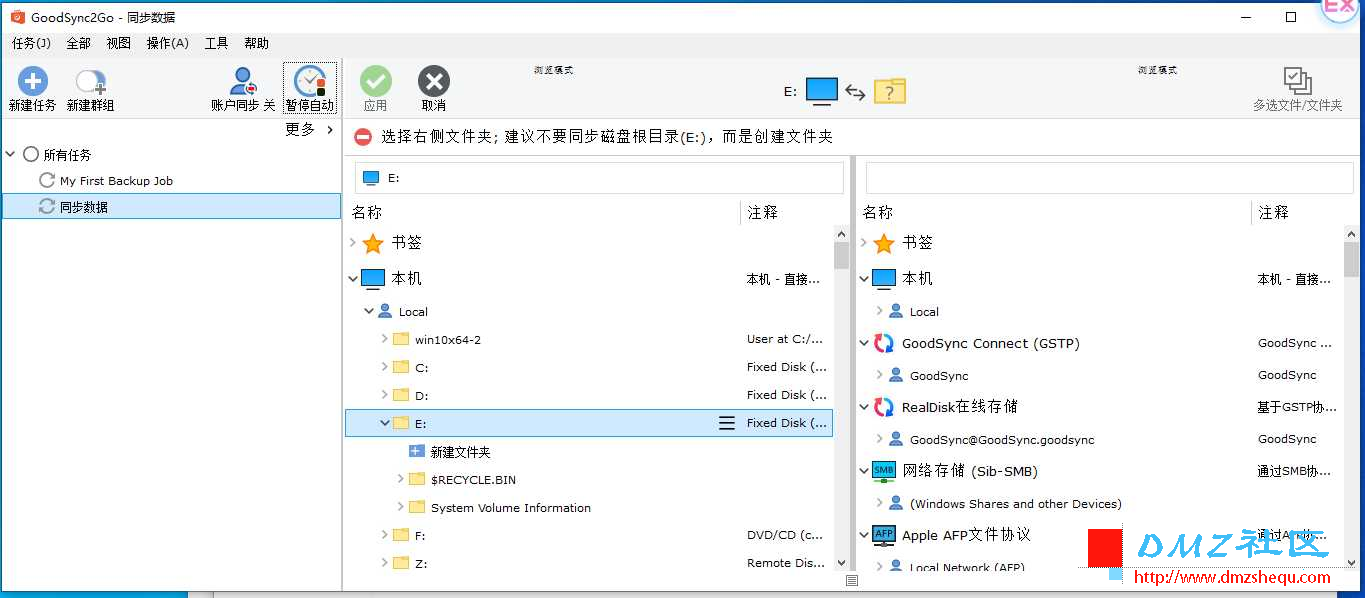This screenshot has width=1365, height=598.
Task: Click the right side unknown folder icon
Action: pos(890,91)
